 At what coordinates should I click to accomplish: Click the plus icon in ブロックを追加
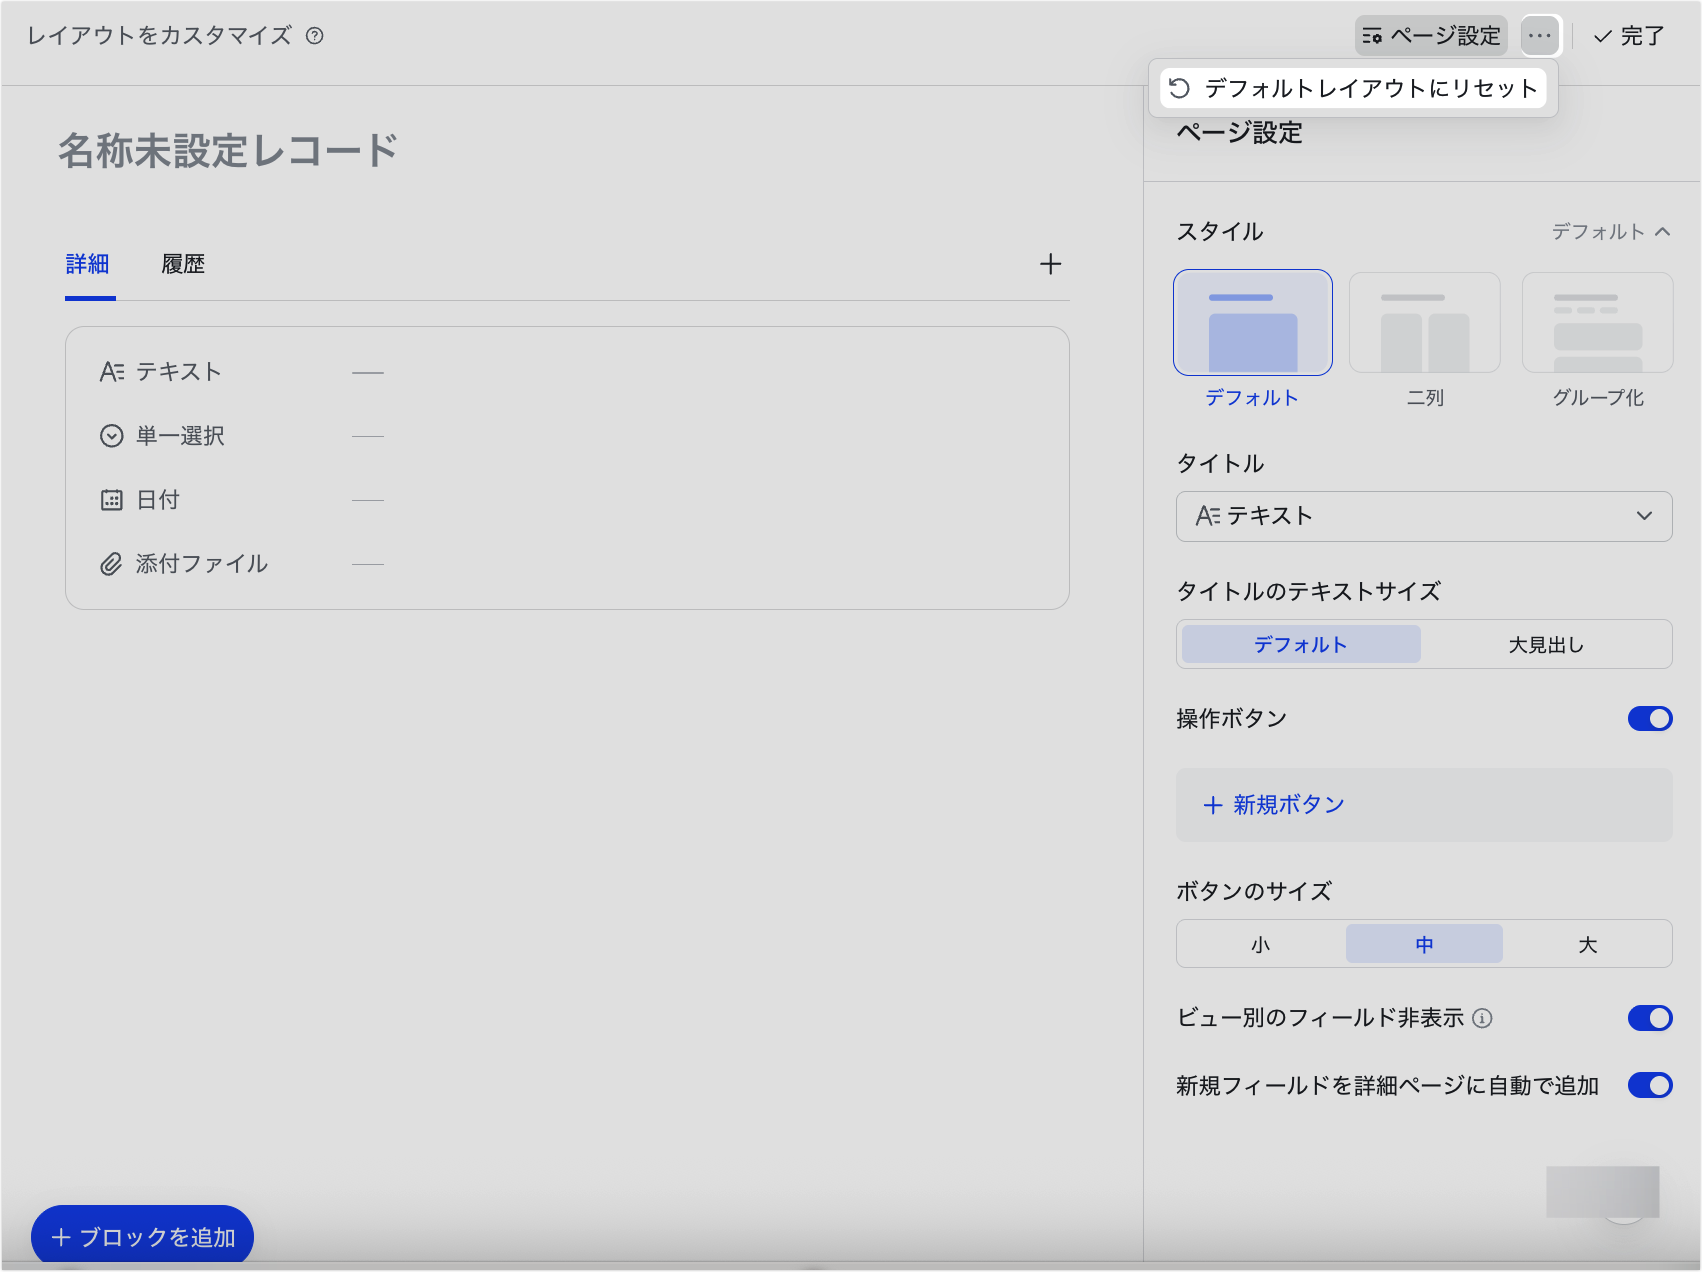[61, 1237]
